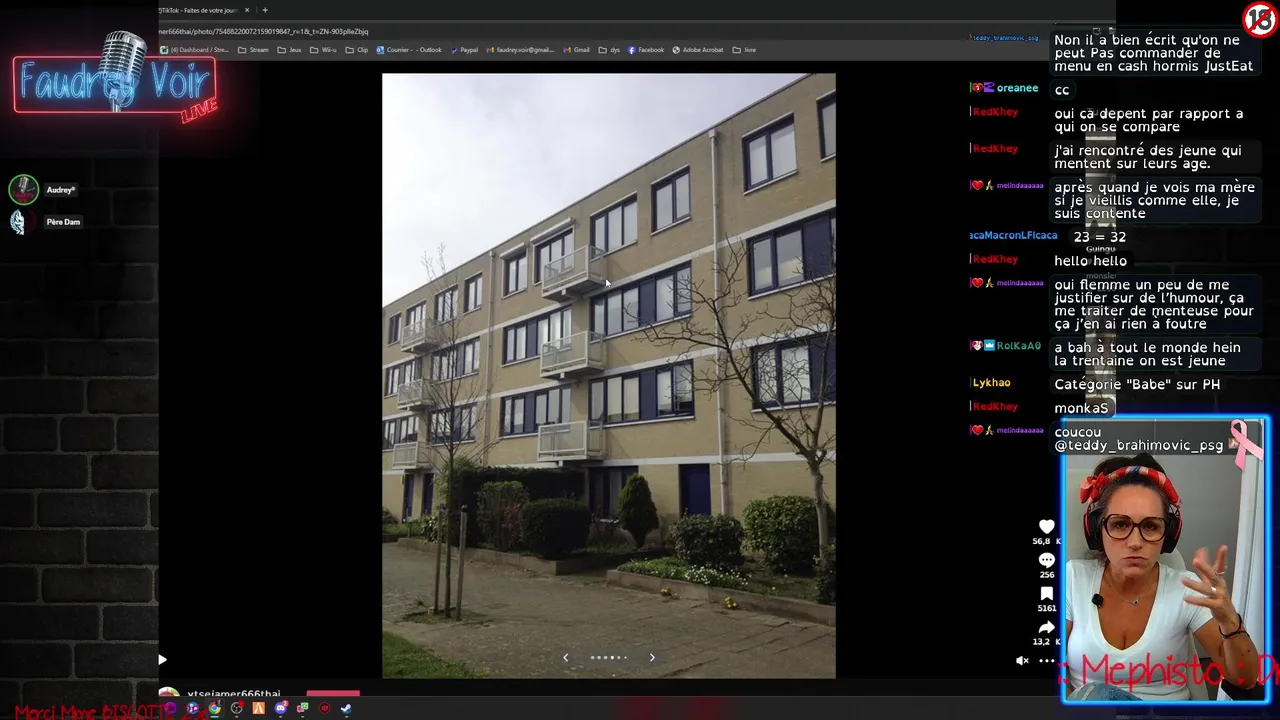Screen dimensions: 1280x720
Task: Click chat username acaMacronLFicaca
Action: (x=1013, y=235)
